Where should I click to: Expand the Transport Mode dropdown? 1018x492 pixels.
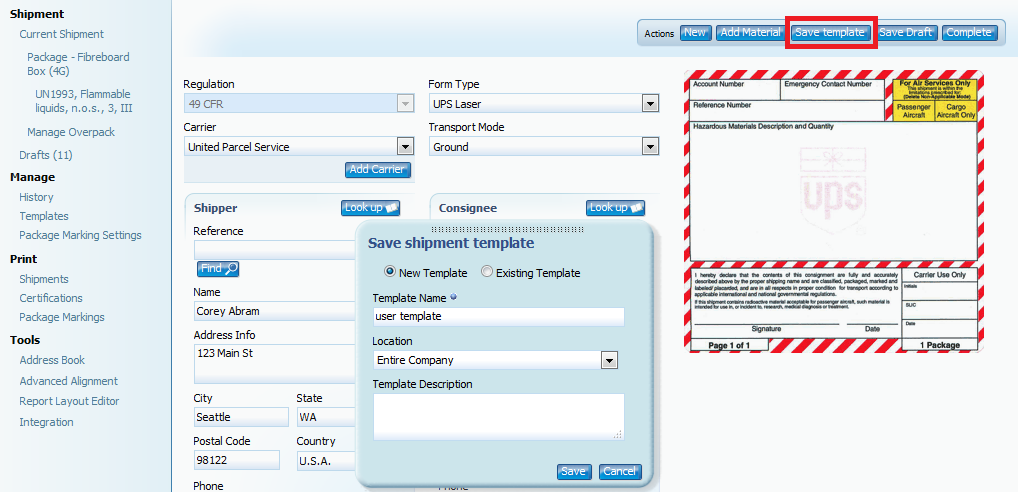coord(649,147)
